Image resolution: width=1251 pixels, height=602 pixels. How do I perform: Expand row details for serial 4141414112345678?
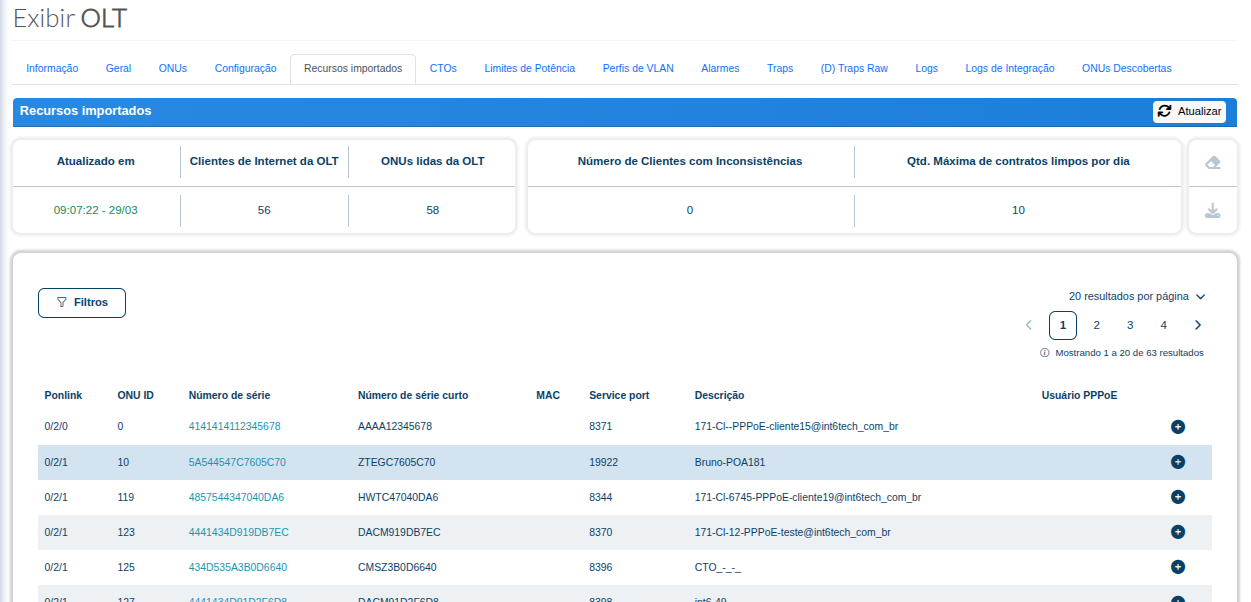(x=1178, y=427)
